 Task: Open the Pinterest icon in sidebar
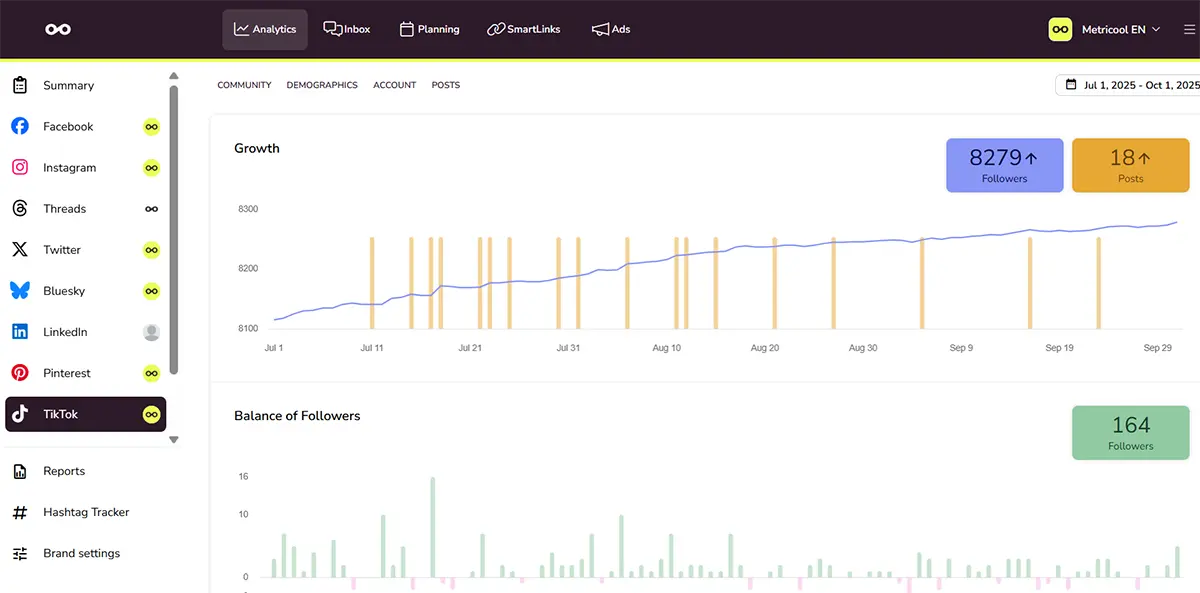tap(20, 373)
